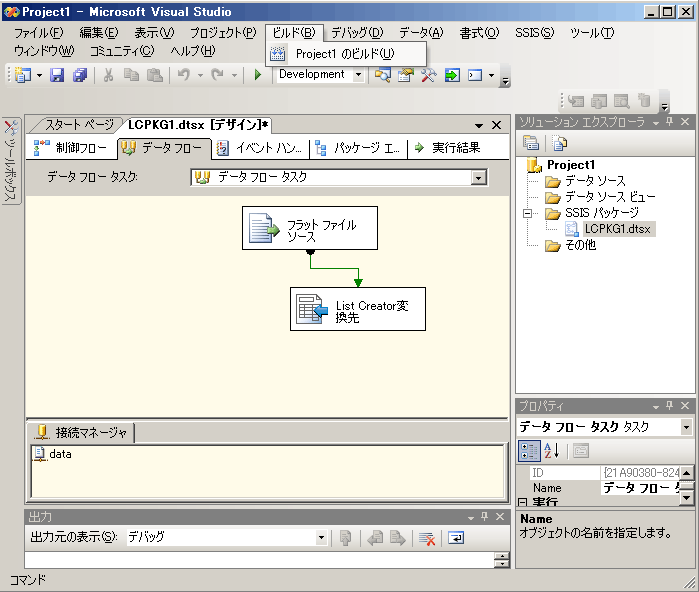Screen dimensions: 699x592
Task: Sort properties alphabetically with A-Z icon
Action: tap(552, 451)
